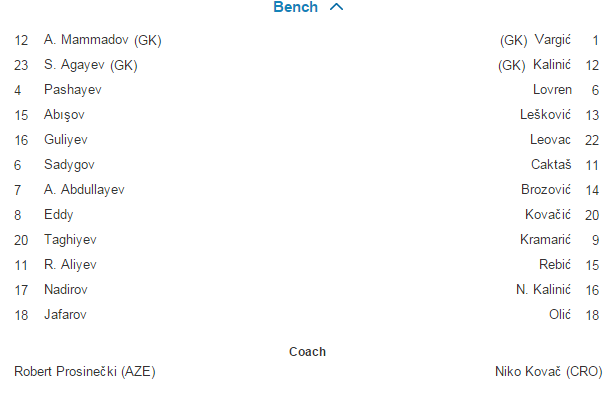615x406 pixels.
Task: Select Brozović from the bench
Action: pyautogui.click(x=545, y=190)
